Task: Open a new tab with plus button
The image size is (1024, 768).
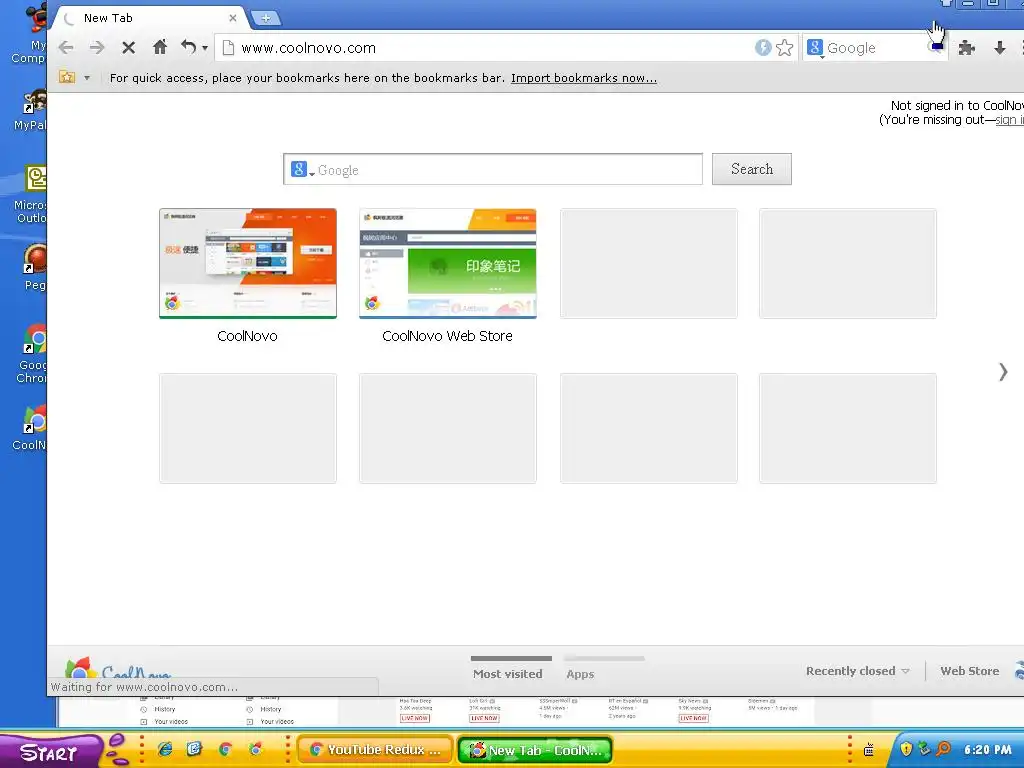Action: (x=266, y=18)
